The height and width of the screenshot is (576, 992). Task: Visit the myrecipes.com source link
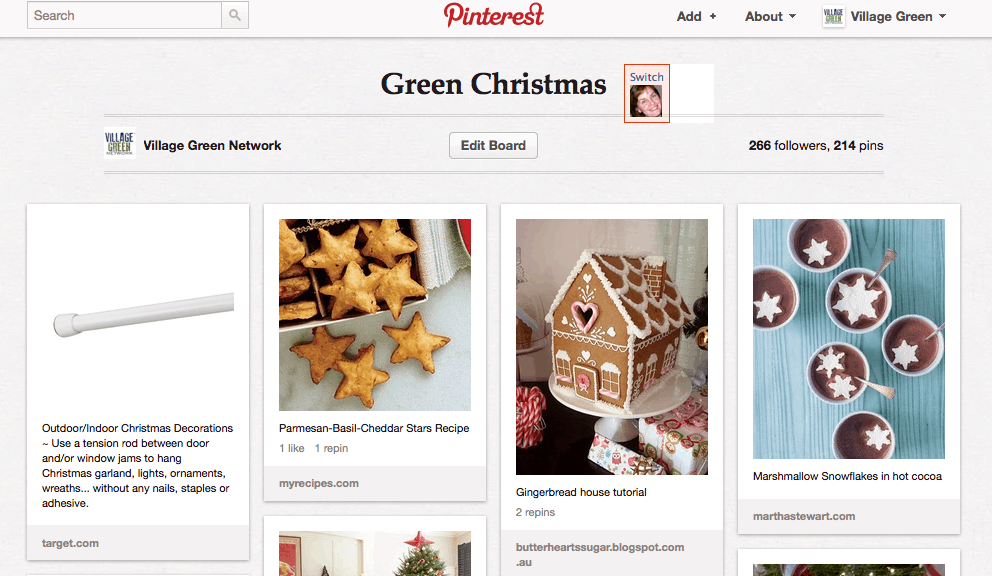tap(319, 483)
